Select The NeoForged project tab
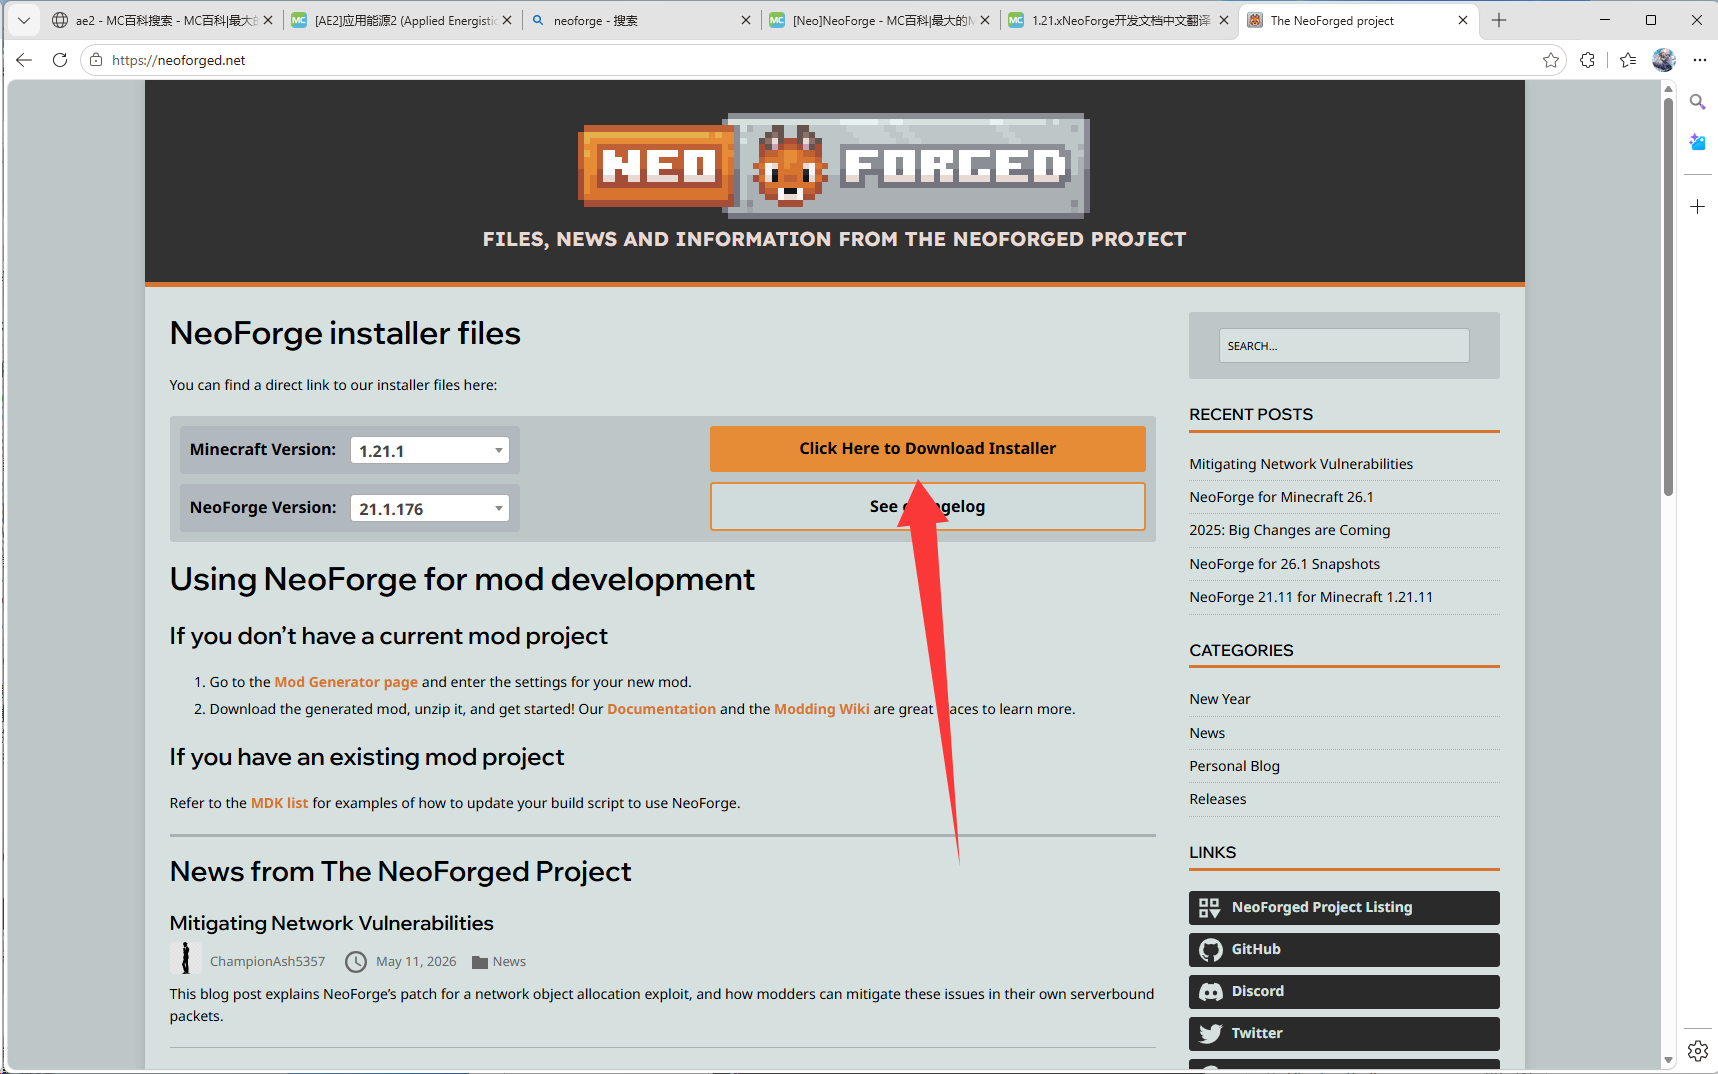Viewport: 1718px width, 1074px height. click(x=1357, y=20)
